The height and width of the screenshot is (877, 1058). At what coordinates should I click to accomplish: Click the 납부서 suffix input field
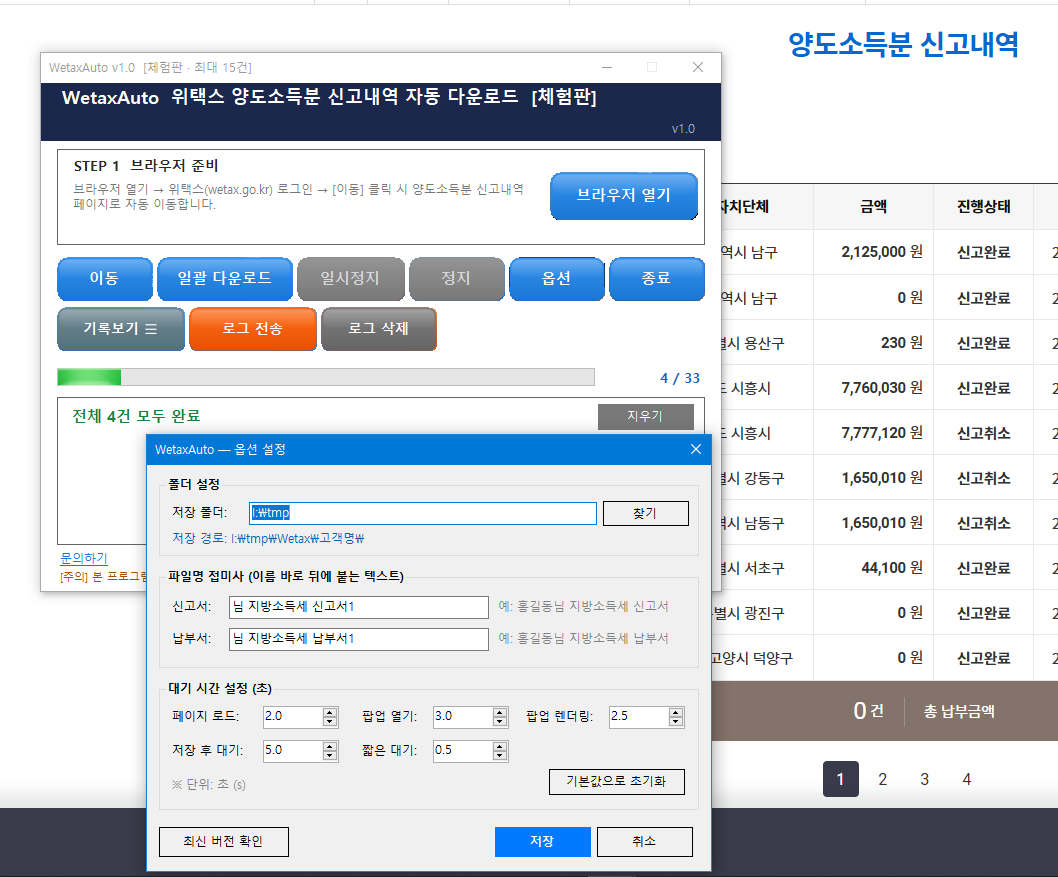pyautogui.click(x=359, y=639)
